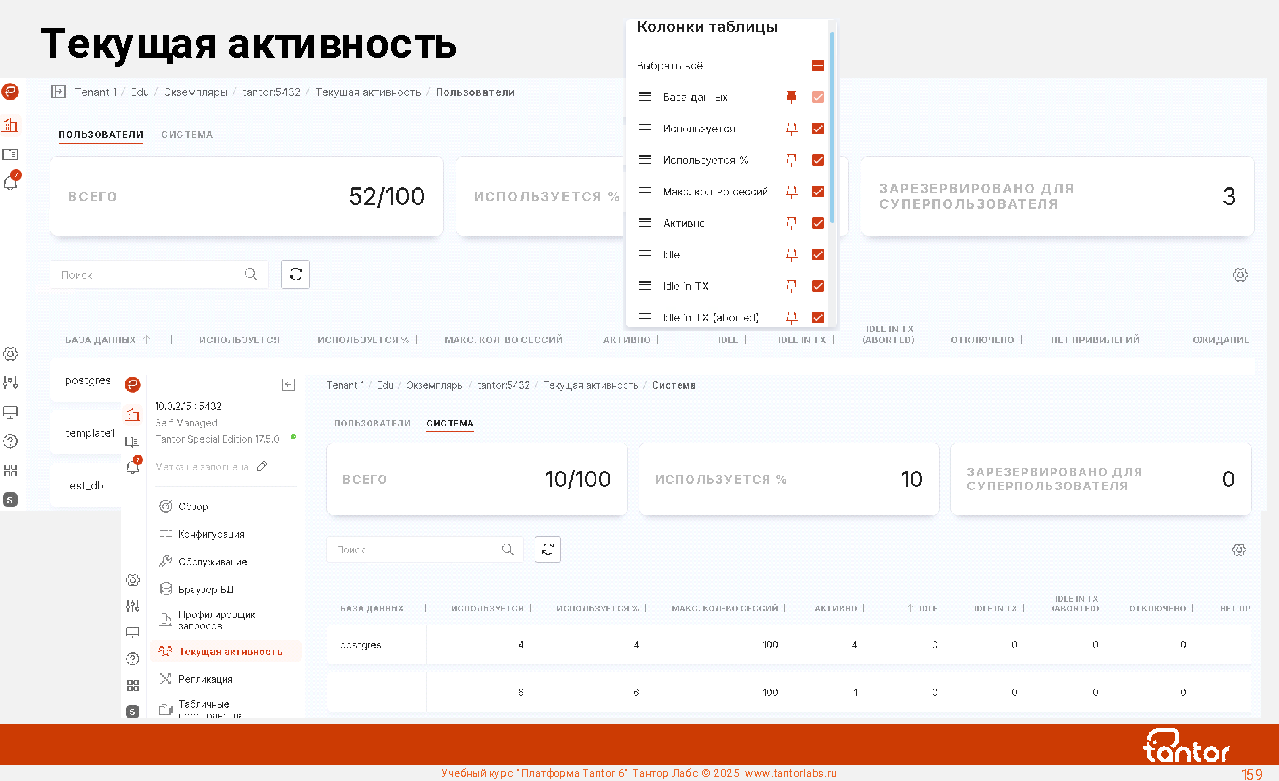The image size is (1279, 781).
Task: Uncheck the Idle in TX column checkbox
Action: coord(818,286)
